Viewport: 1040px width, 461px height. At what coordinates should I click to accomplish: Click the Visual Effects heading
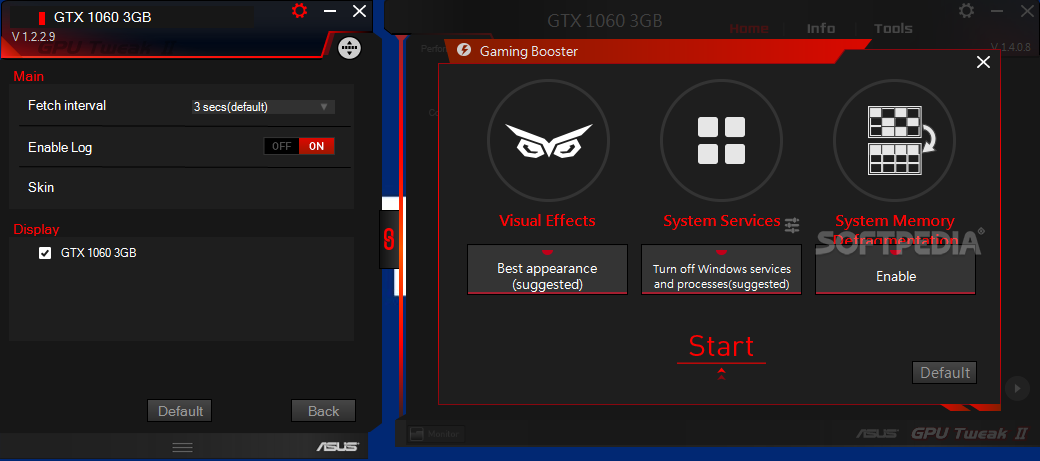pos(547,221)
